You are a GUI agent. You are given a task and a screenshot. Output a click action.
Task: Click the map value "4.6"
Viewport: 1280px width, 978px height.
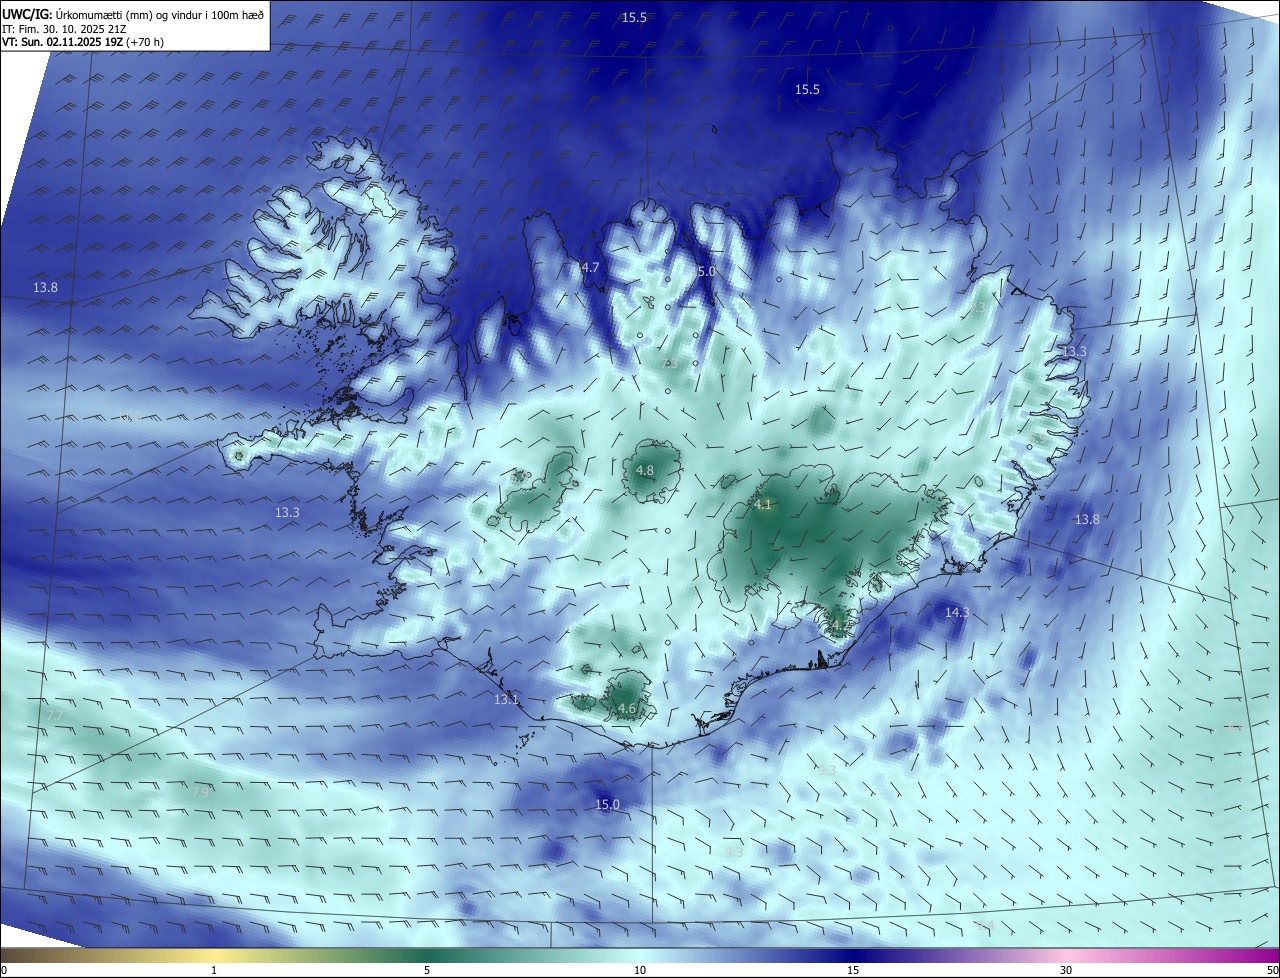point(627,708)
